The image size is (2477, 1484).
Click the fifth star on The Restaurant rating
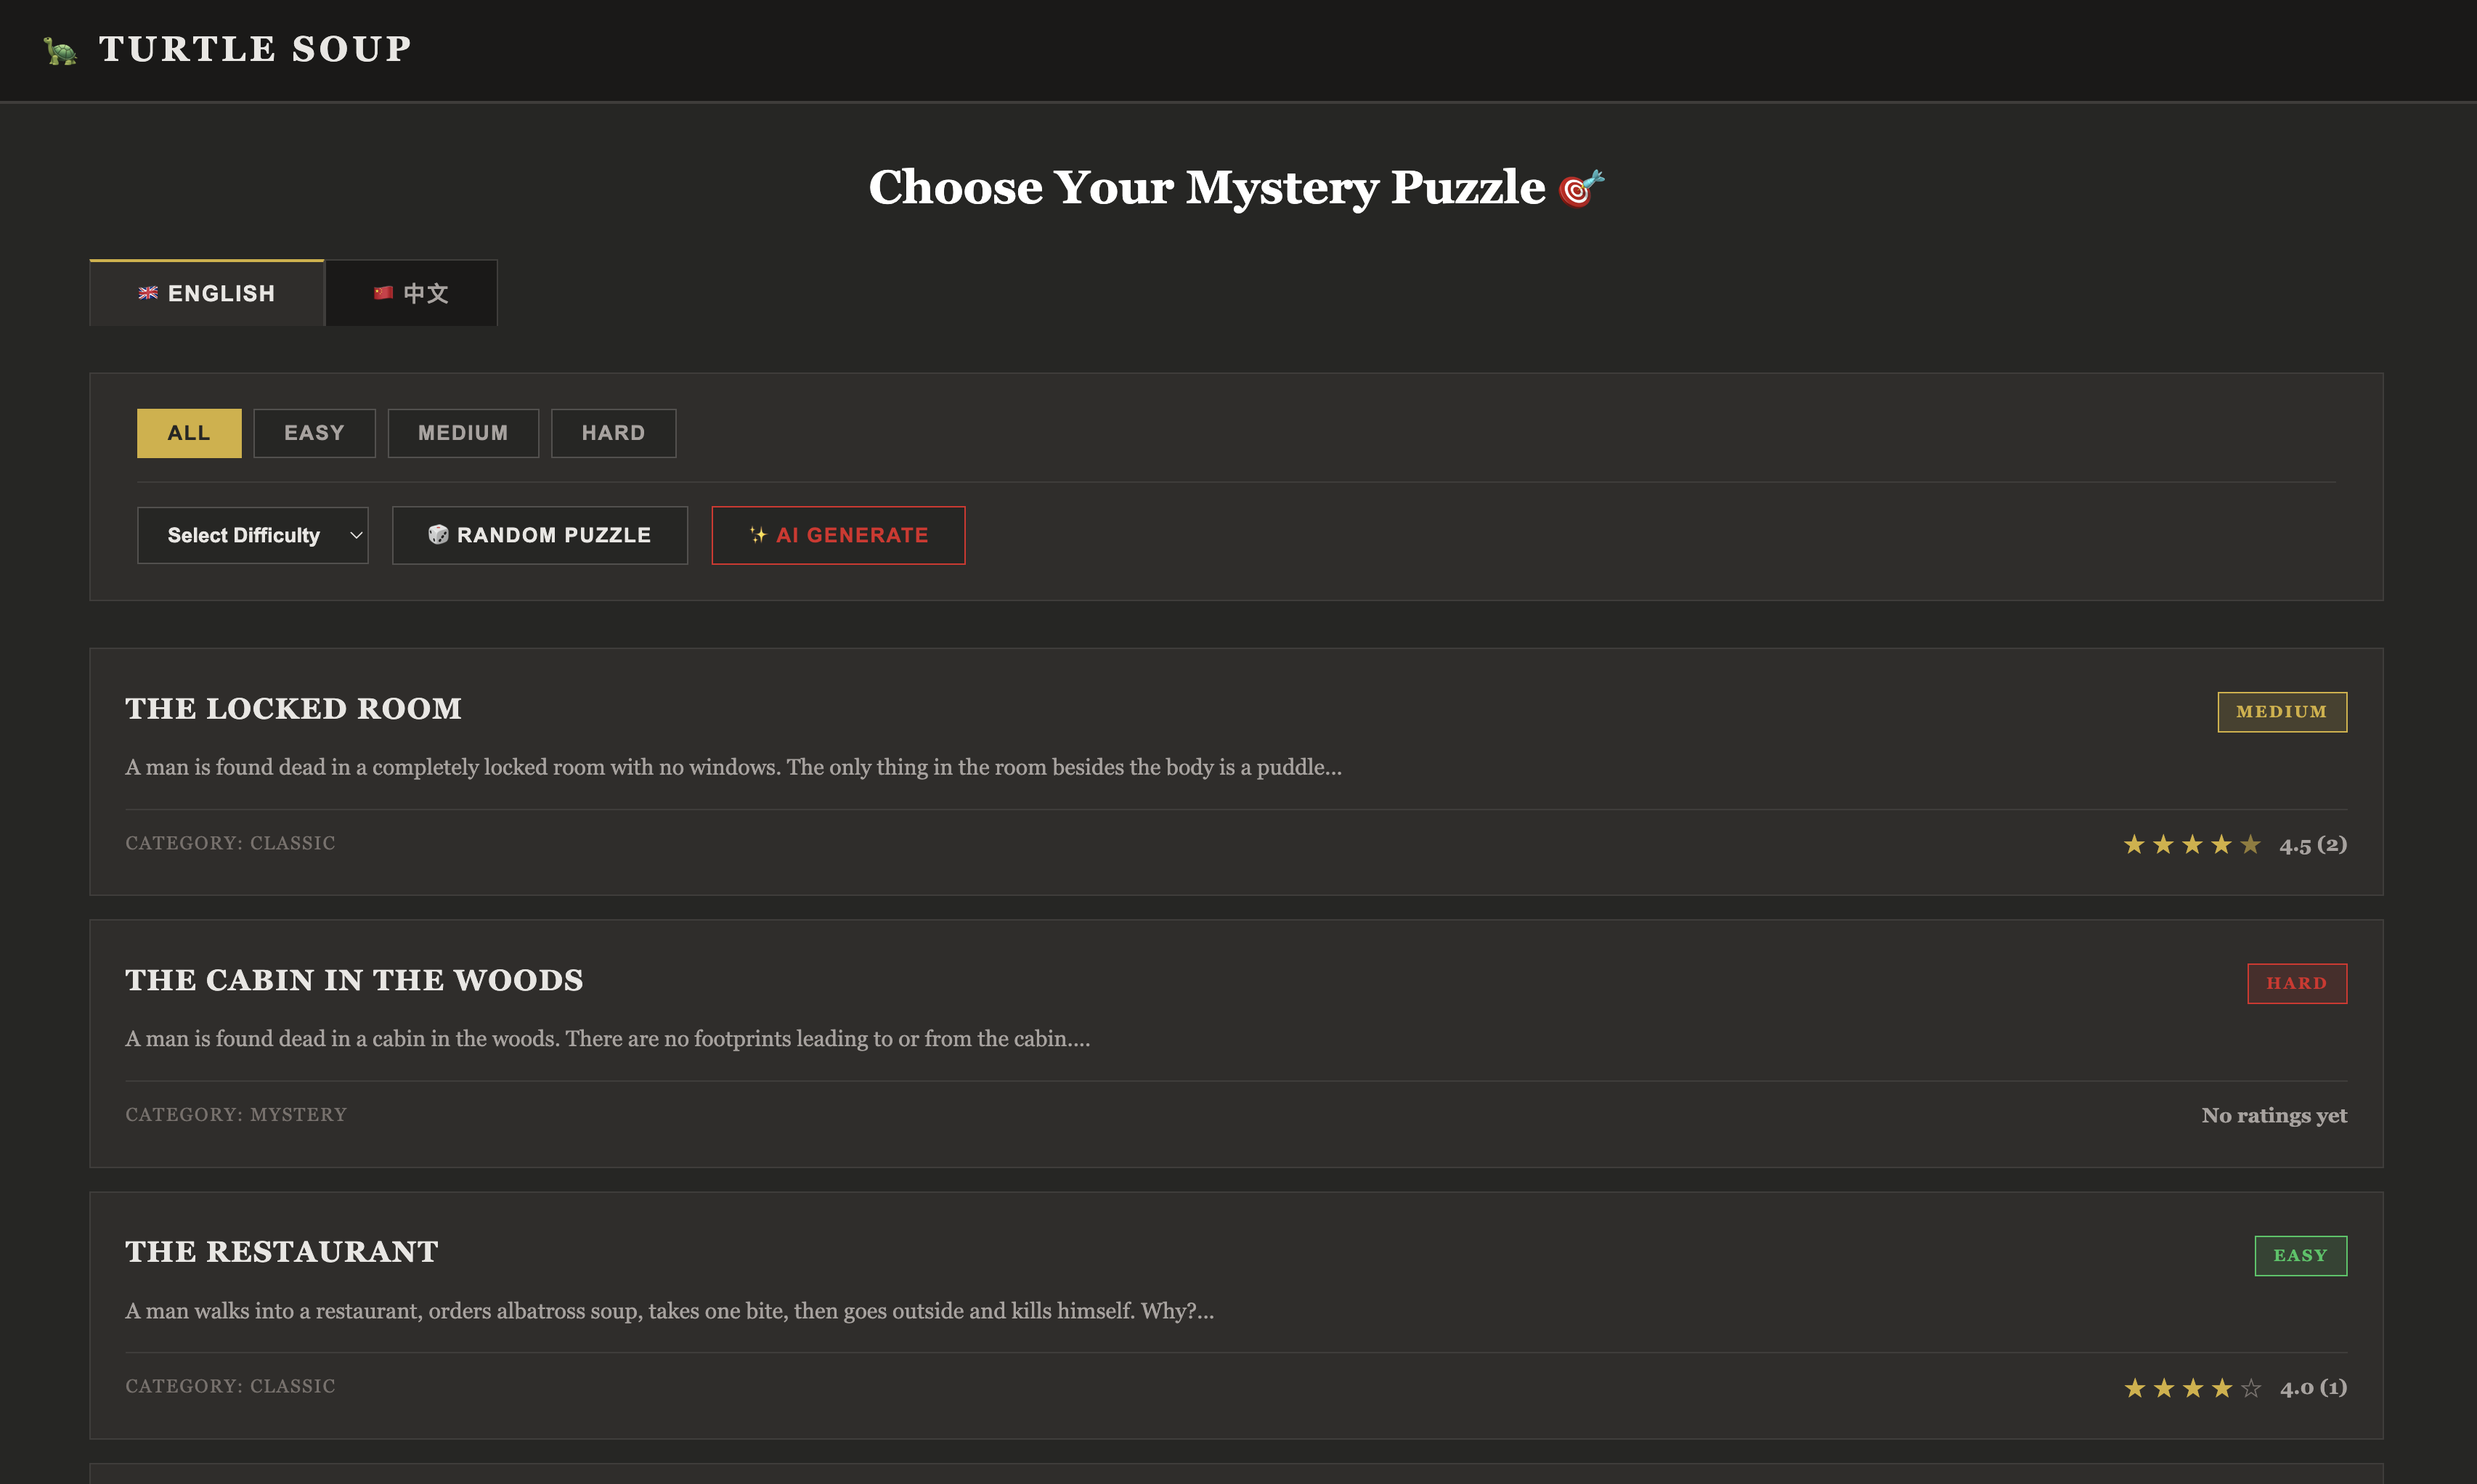[x=2251, y=1388]
